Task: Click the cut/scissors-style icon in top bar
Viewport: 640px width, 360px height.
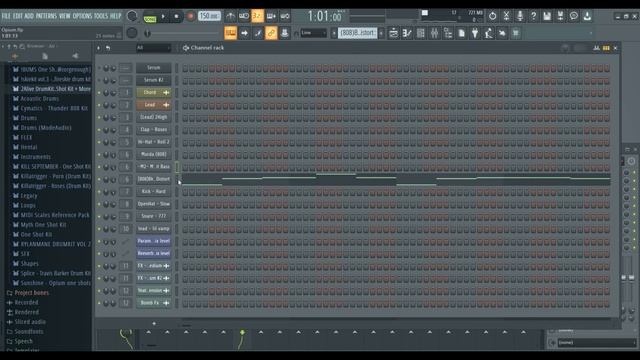Action: 506,16
